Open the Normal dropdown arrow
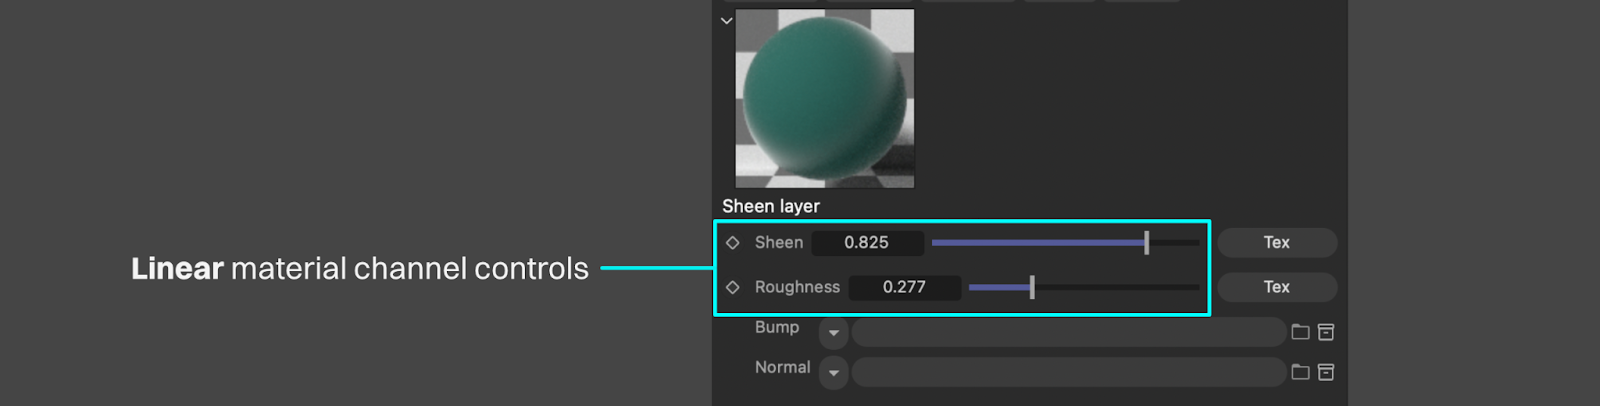Viewport: 1600px width, 406px height. (x=833, y=373)
